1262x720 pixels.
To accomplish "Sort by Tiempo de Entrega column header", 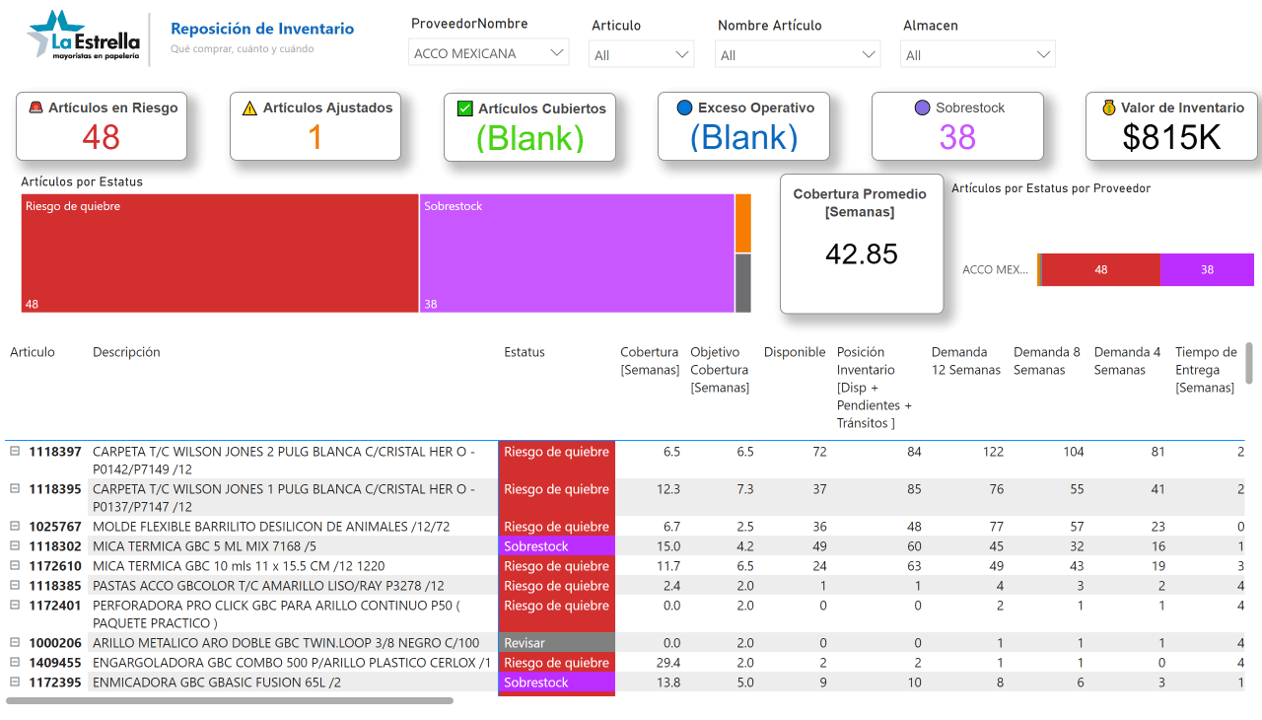I will click(x=1206, y=370).
